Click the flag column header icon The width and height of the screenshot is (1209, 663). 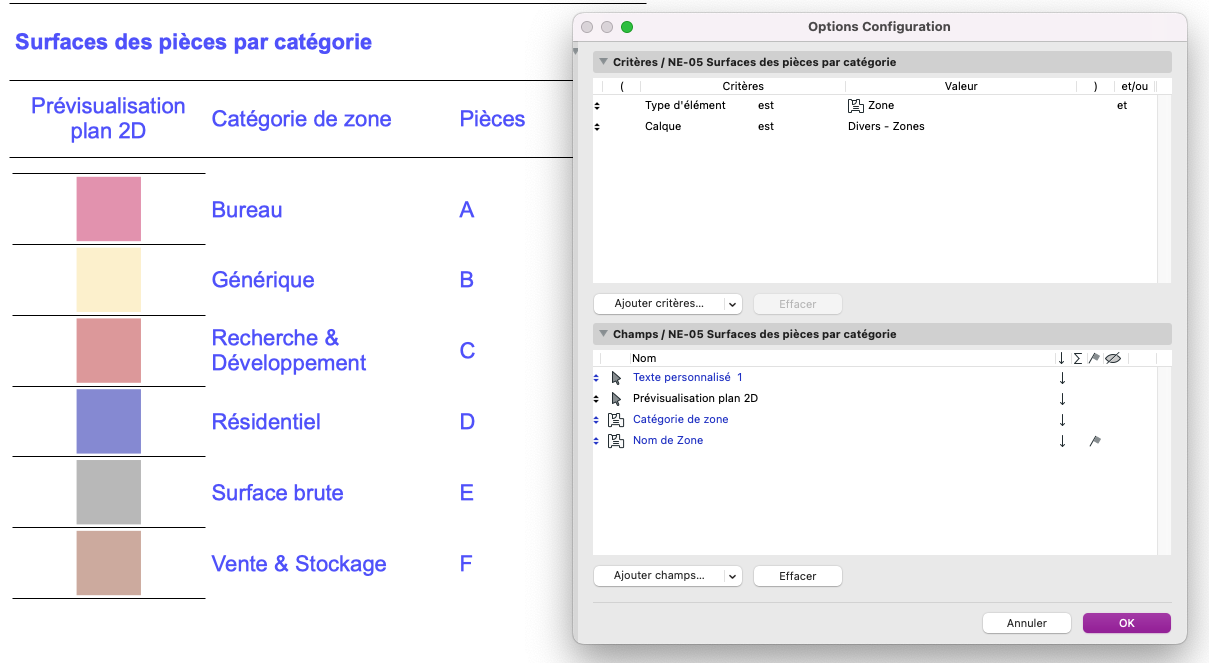coord(1094,358)
